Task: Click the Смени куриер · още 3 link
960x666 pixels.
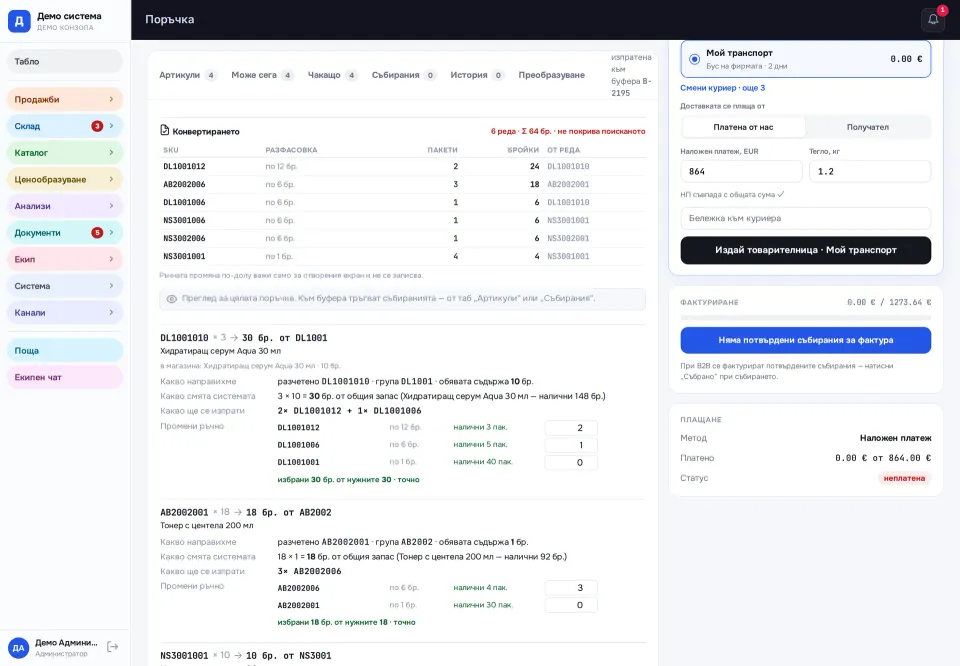Action: click(722, 88)
